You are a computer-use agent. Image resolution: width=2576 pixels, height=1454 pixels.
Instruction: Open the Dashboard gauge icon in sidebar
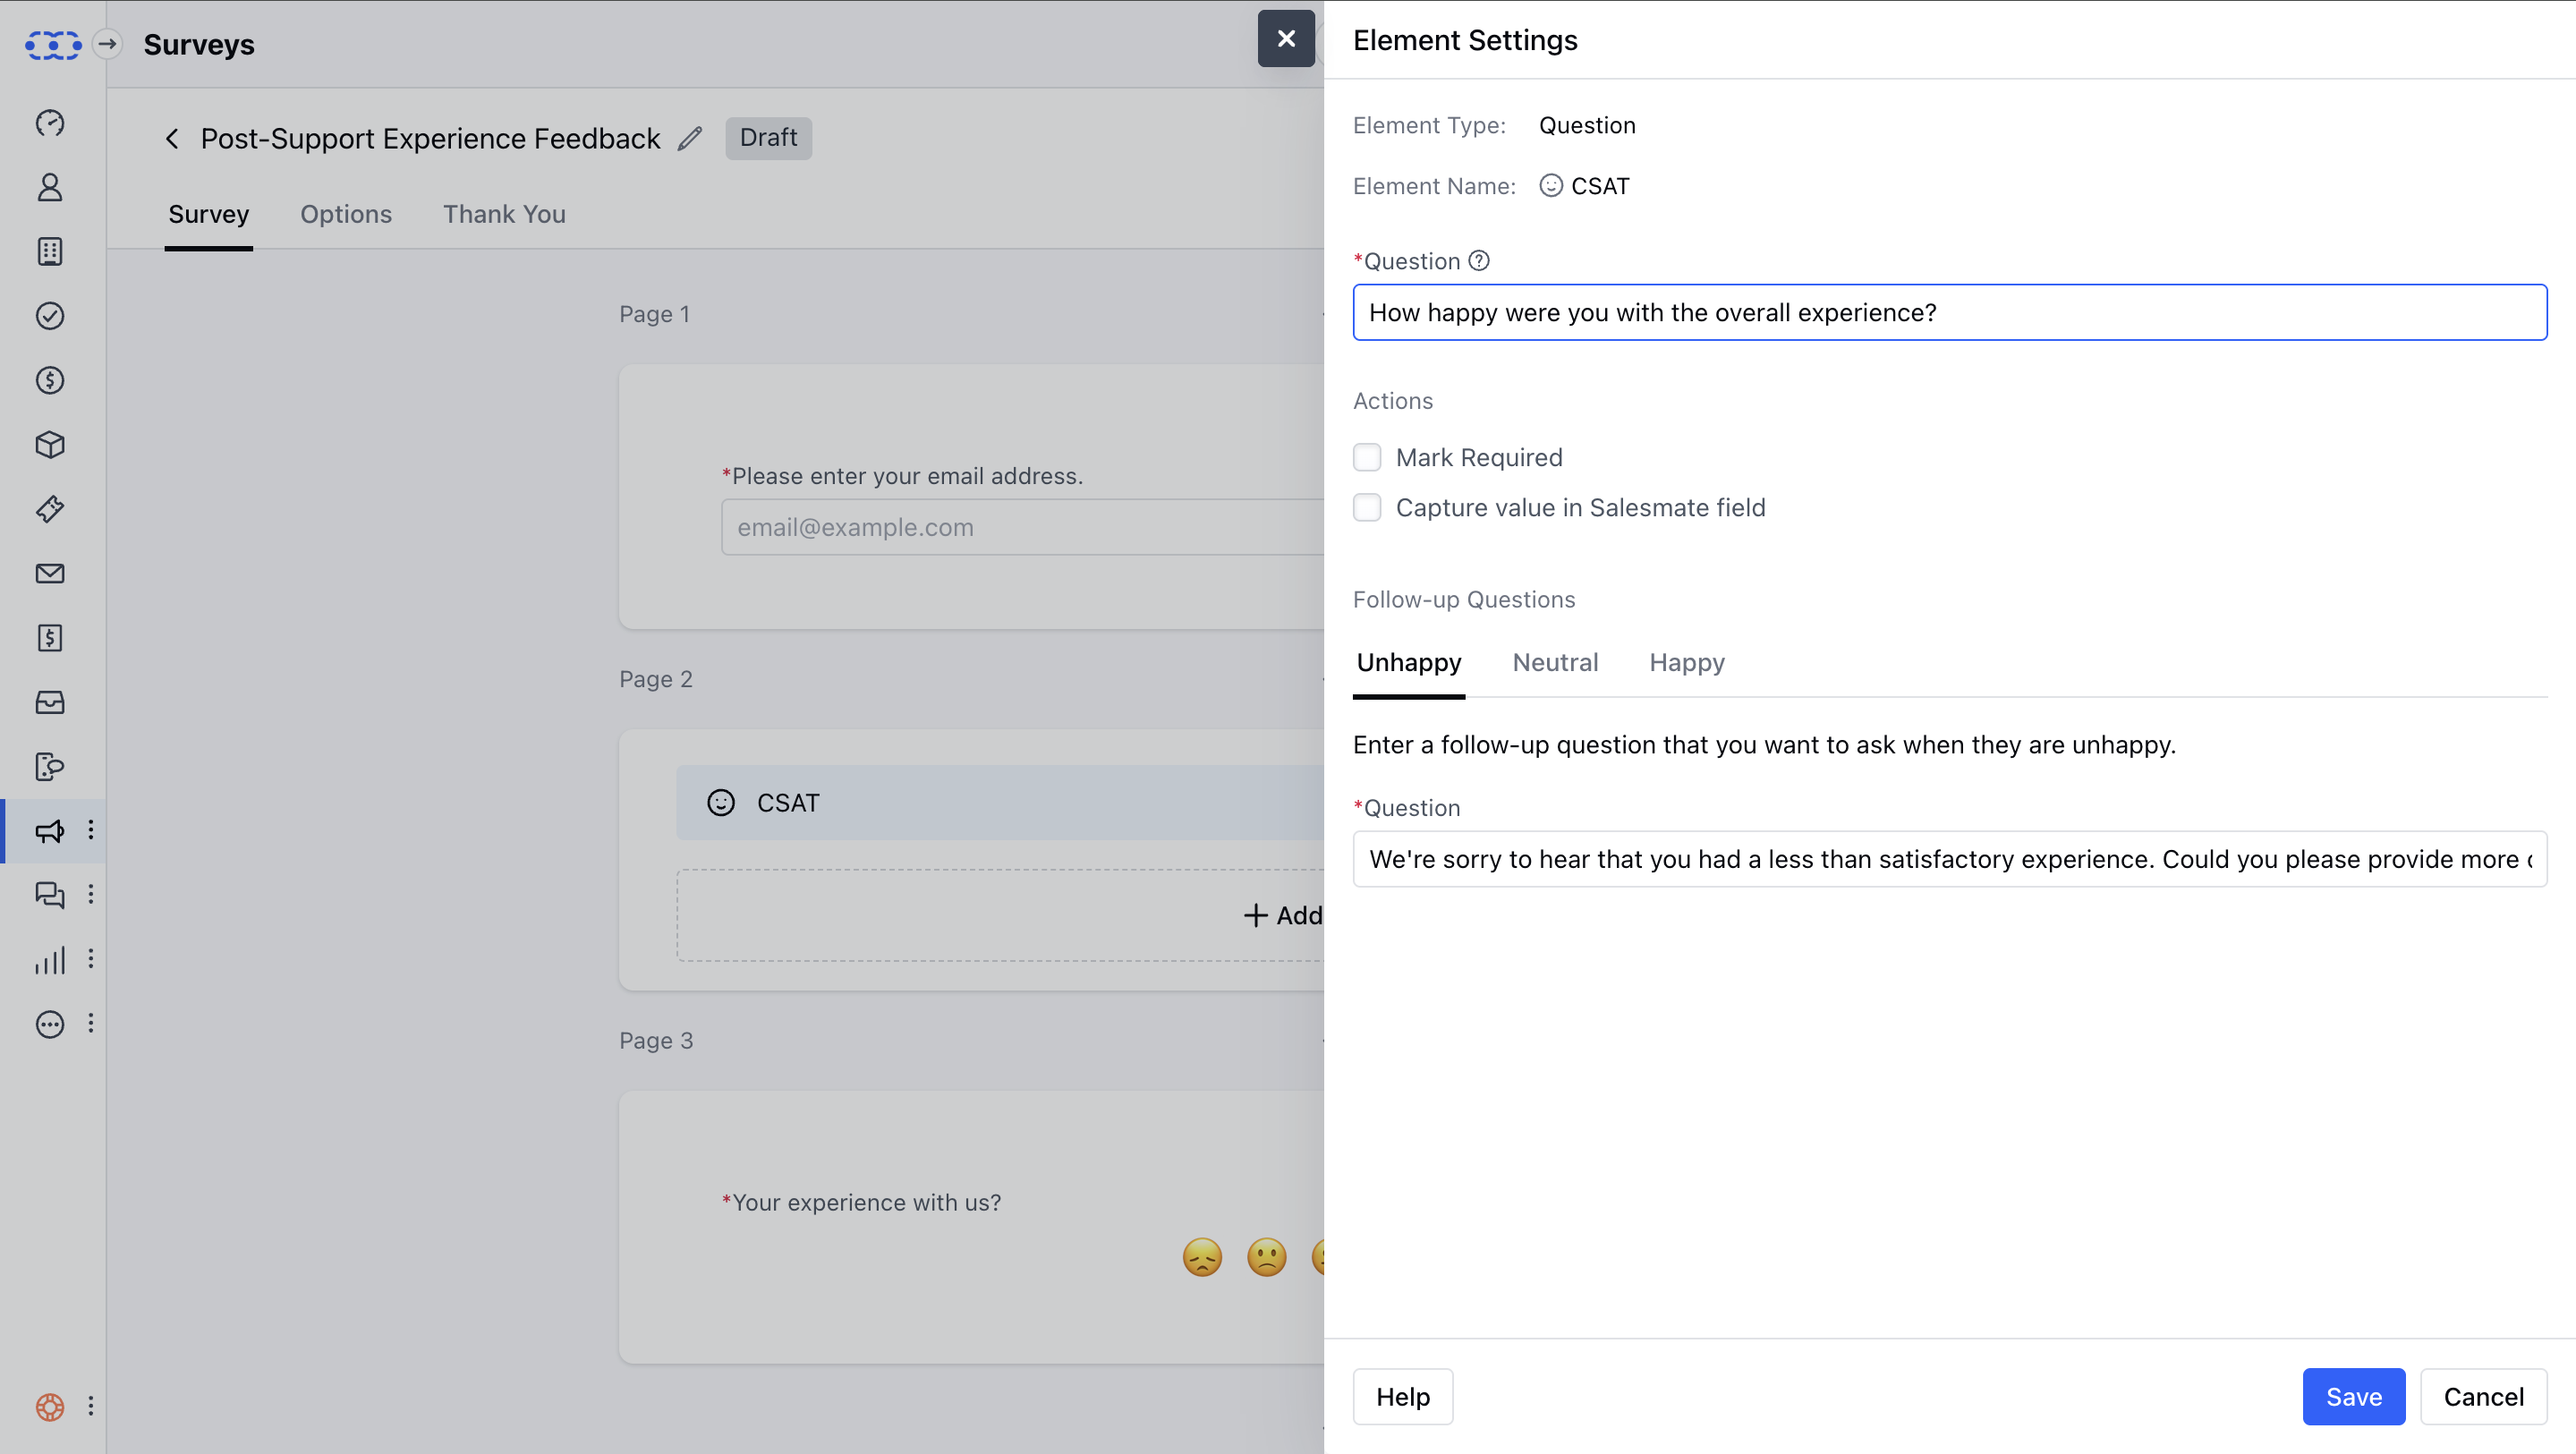point(50,123)
